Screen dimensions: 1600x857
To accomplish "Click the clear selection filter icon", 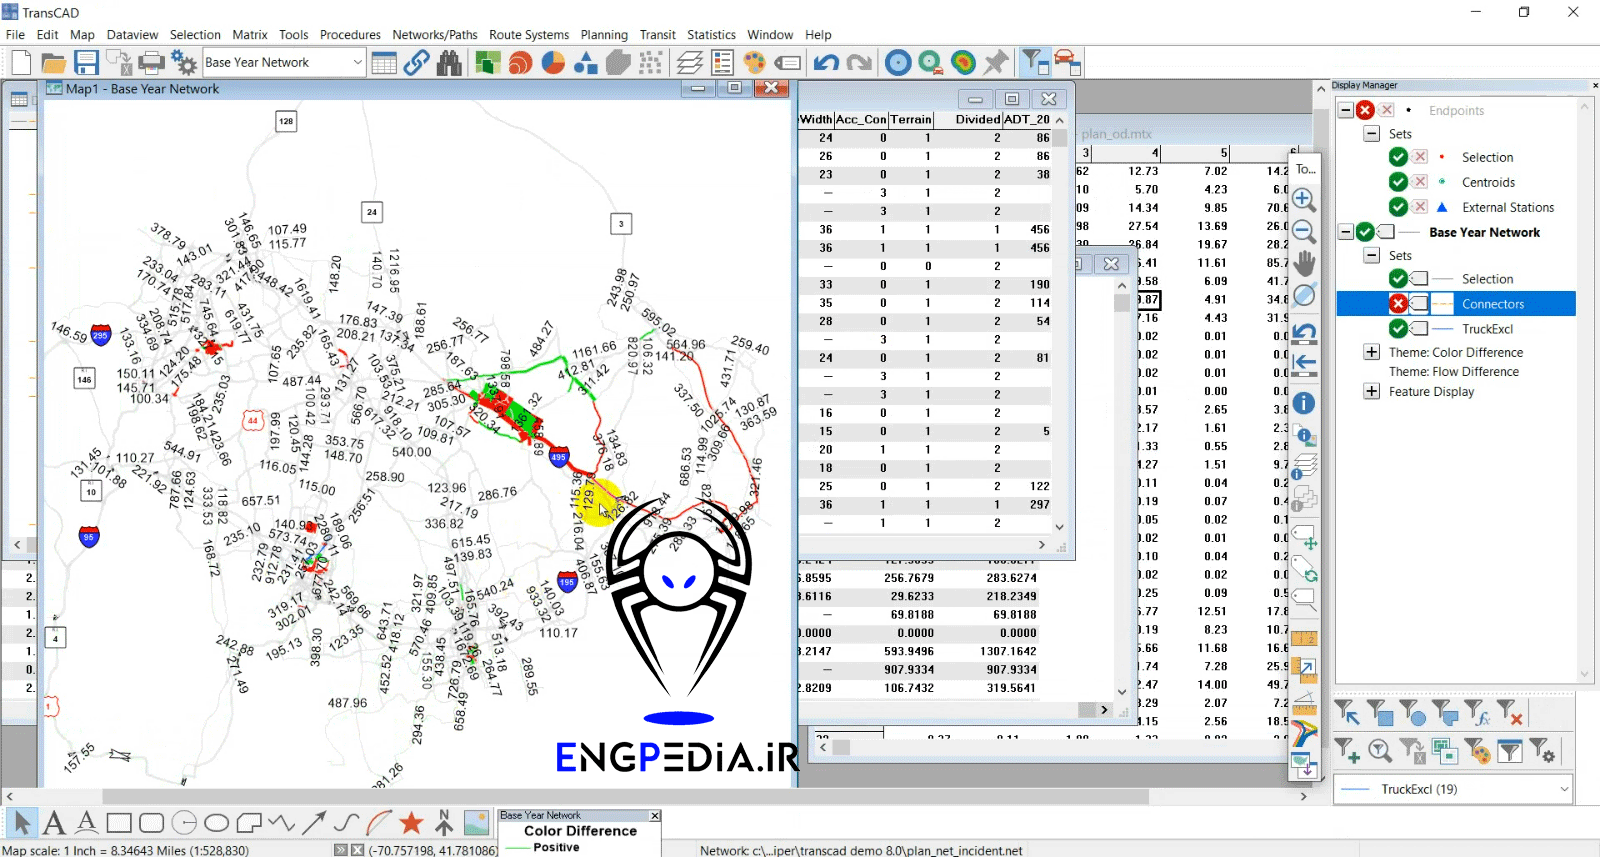I will (x=1510, y=713).
